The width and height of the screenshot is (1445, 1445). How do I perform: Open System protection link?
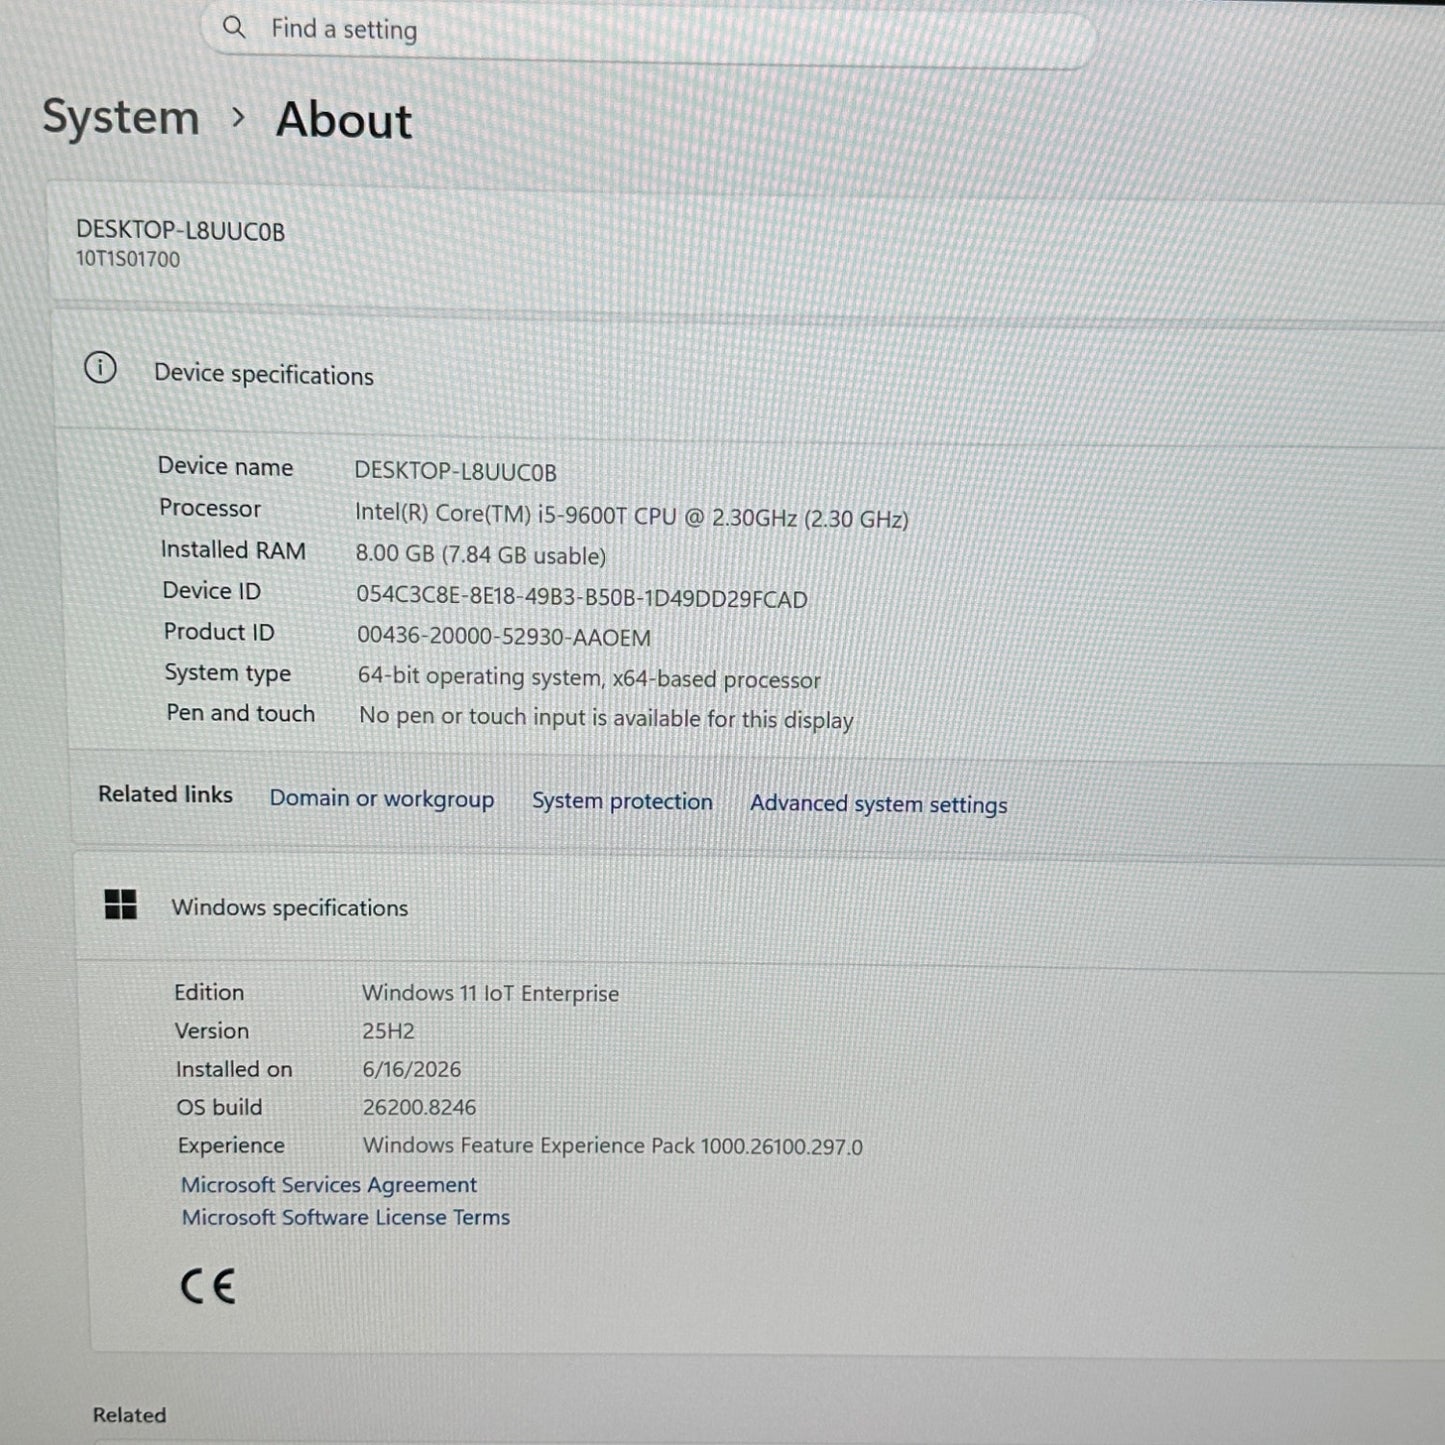coord(622,801)
